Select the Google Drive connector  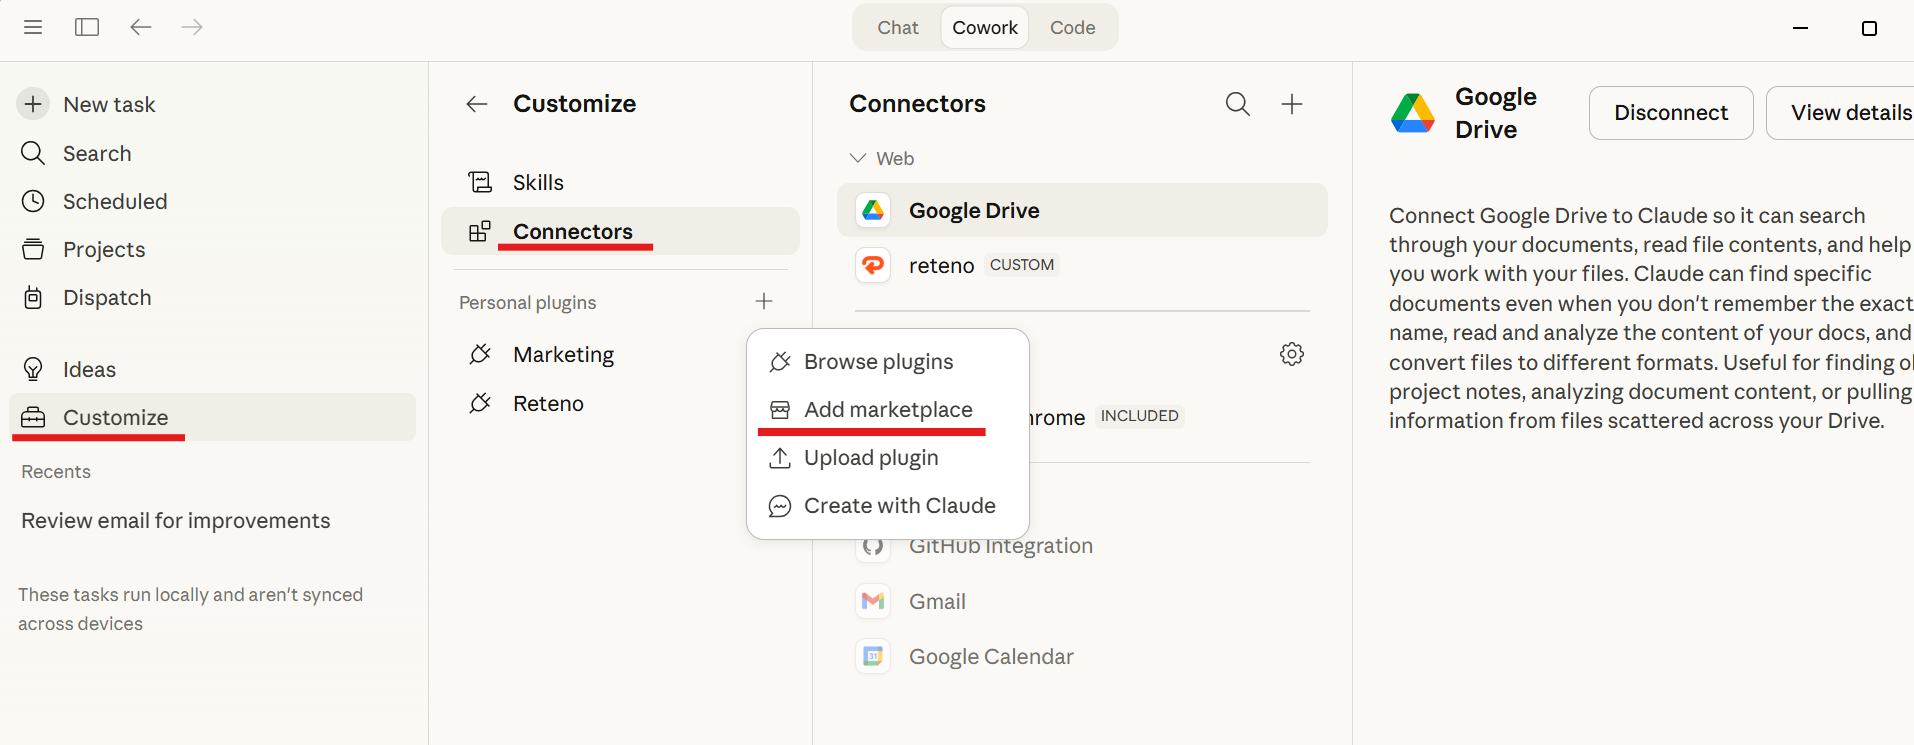pyautogui.click(x=1082, y=210)
